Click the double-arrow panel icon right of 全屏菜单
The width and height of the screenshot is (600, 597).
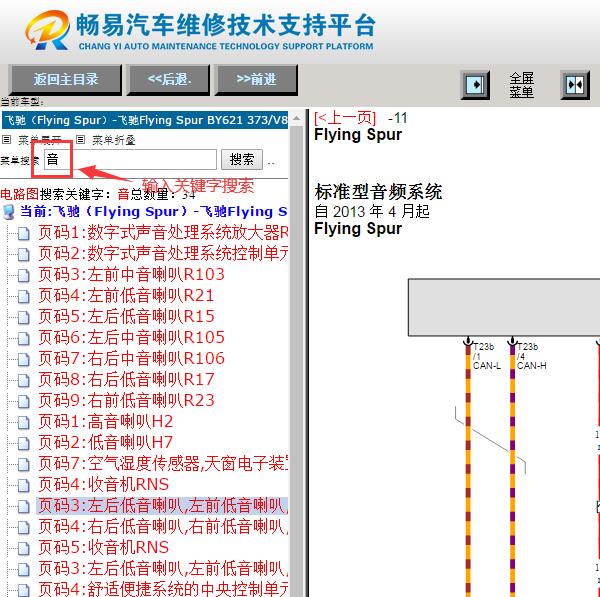click(x=575, y=85)
